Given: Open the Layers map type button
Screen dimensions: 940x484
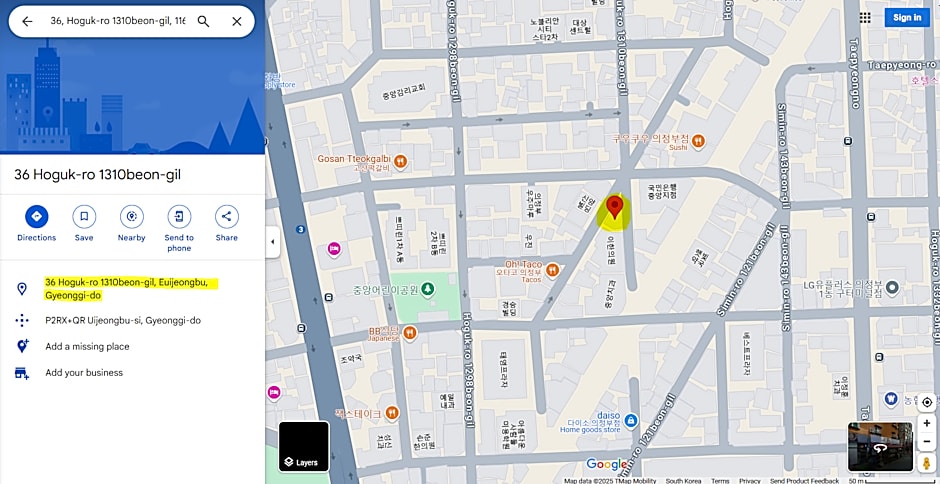Looking at the screenshot, I should (x=304, y=446).
